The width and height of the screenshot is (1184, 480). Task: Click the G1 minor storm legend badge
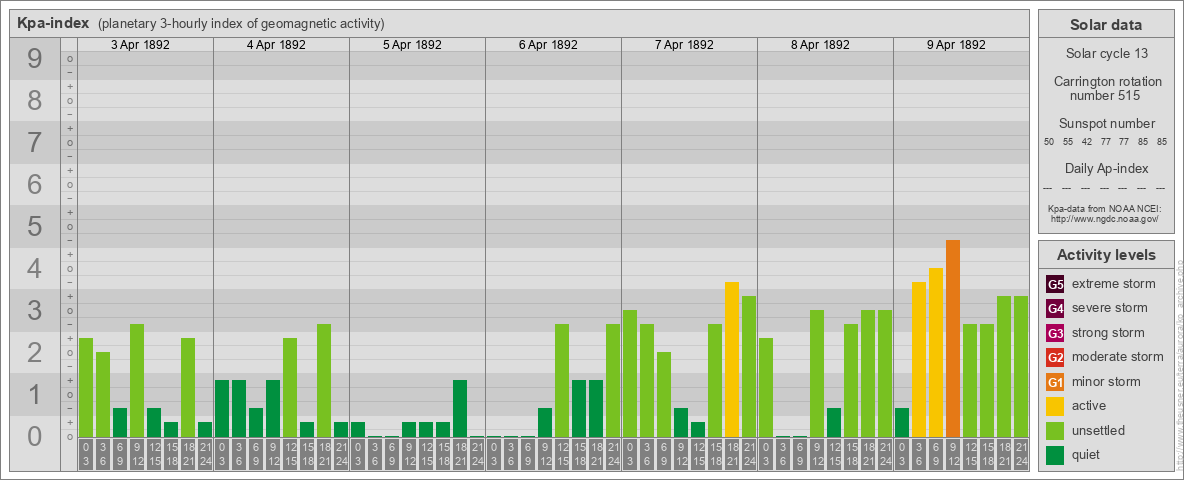coord(1056,382)
